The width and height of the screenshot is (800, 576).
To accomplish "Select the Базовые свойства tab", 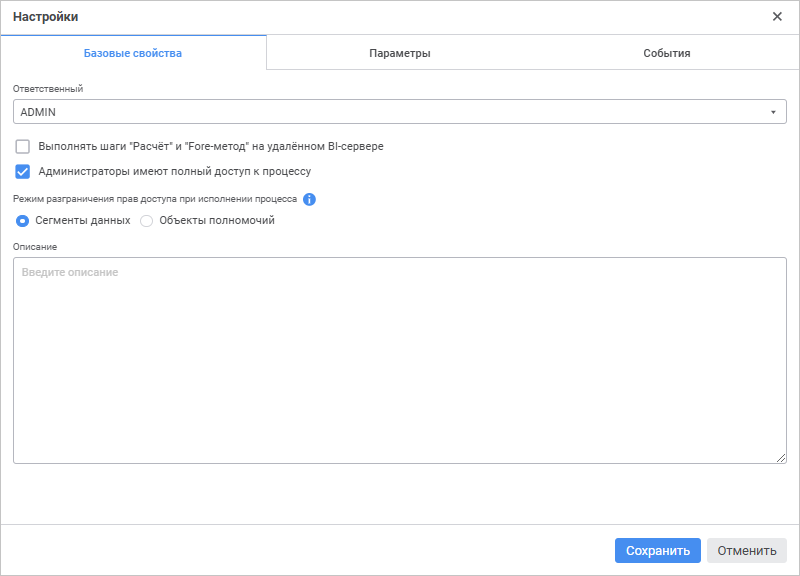I will click(133, 53).
